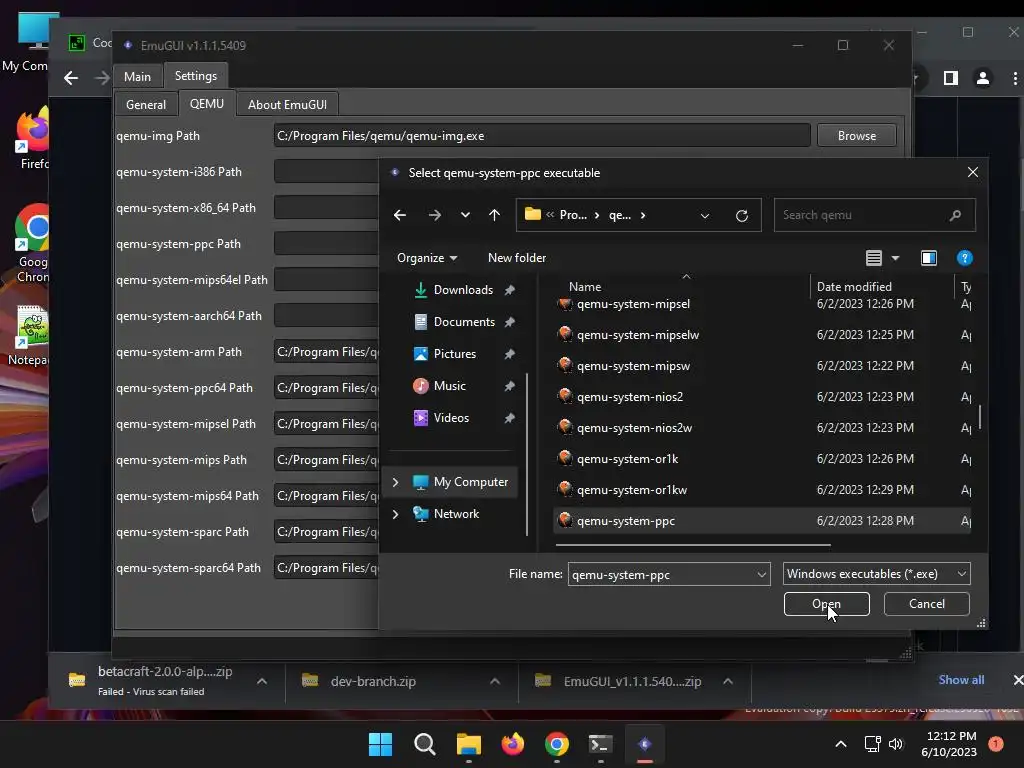This screenshot has height=768, width=1024.
Task: Open the About EmuGUI tab
Action: (287, 104)
